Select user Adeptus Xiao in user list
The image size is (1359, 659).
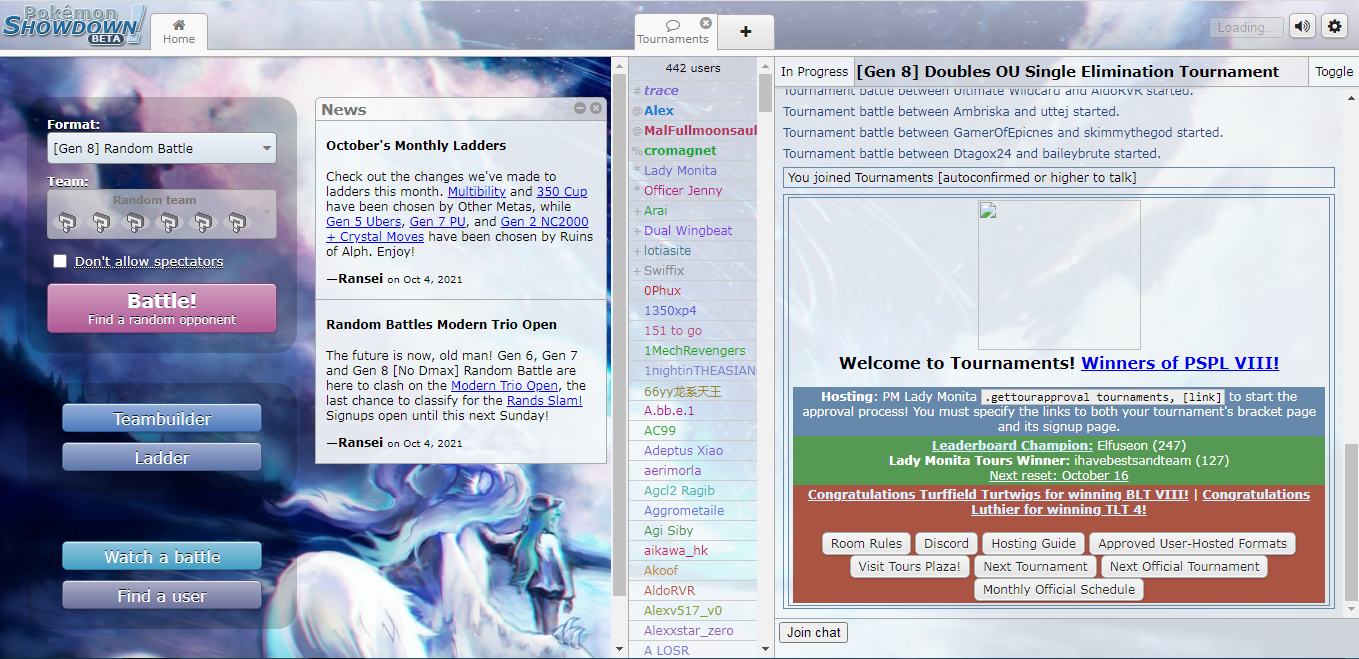click(x=693, y=450)
